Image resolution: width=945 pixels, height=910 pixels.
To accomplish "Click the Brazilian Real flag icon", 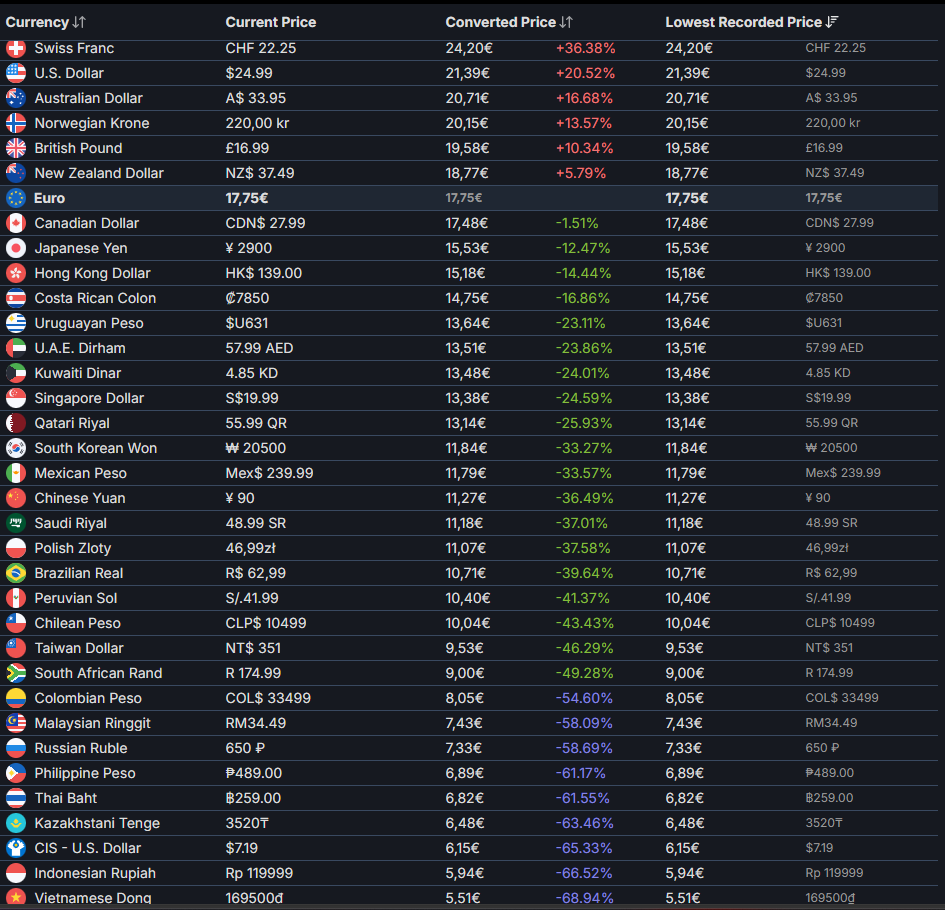I will (16, 573).
